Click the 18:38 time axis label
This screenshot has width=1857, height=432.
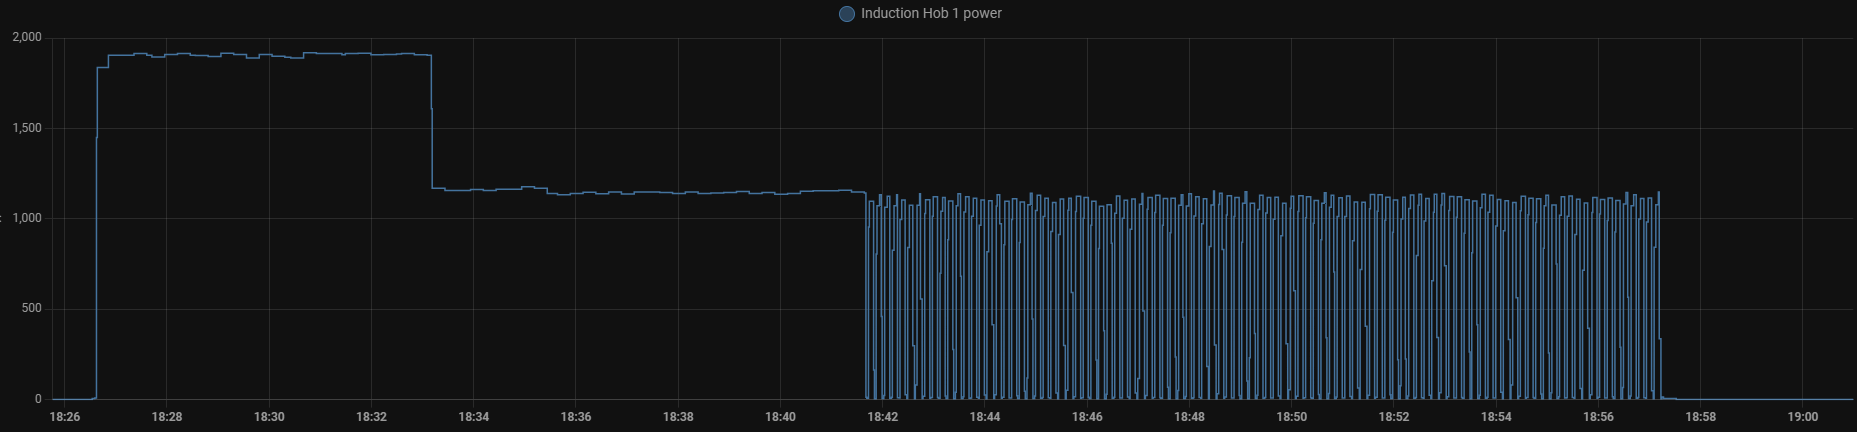[x=678, y=417]
